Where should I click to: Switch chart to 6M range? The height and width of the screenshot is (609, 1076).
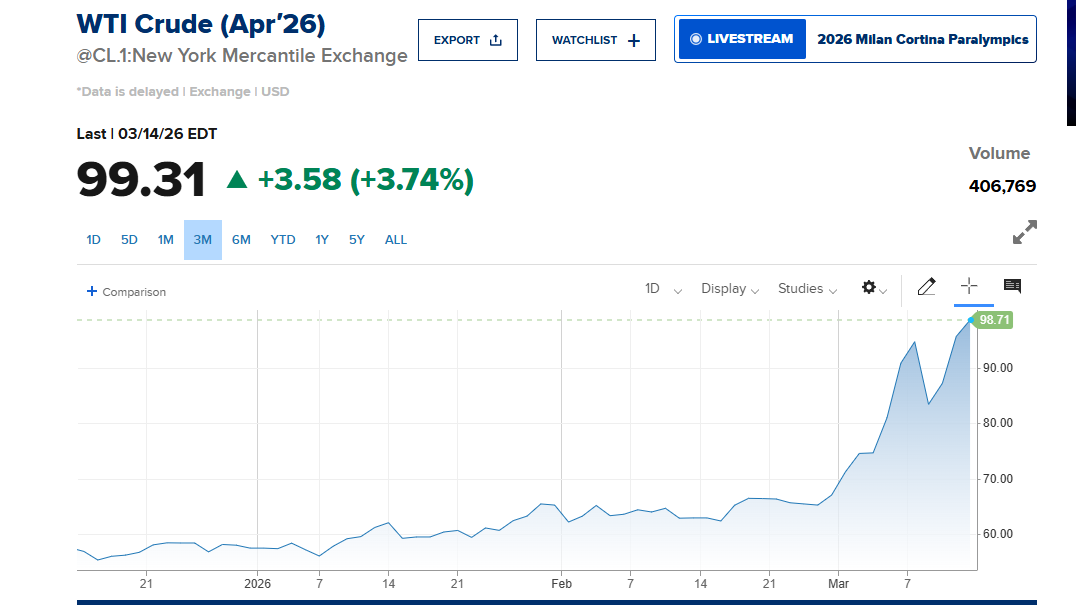pyautogui.click(x=241, y=240)
